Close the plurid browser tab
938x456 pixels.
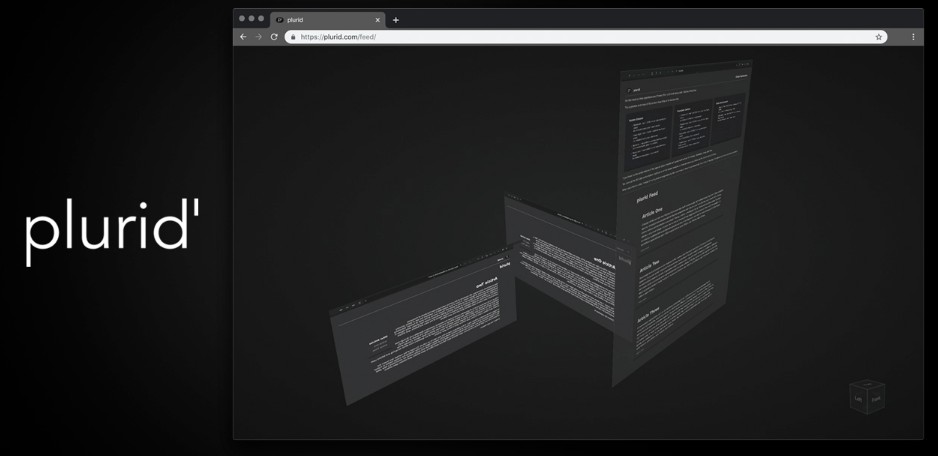click(377, 20)
